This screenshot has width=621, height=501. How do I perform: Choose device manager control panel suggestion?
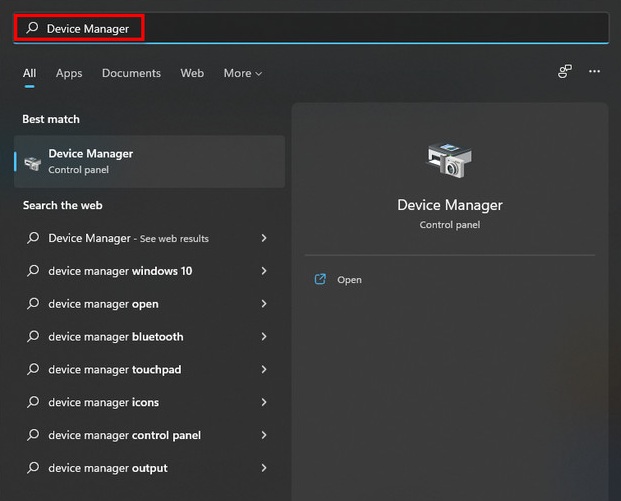pyautogui.click(x=149, y=435)
